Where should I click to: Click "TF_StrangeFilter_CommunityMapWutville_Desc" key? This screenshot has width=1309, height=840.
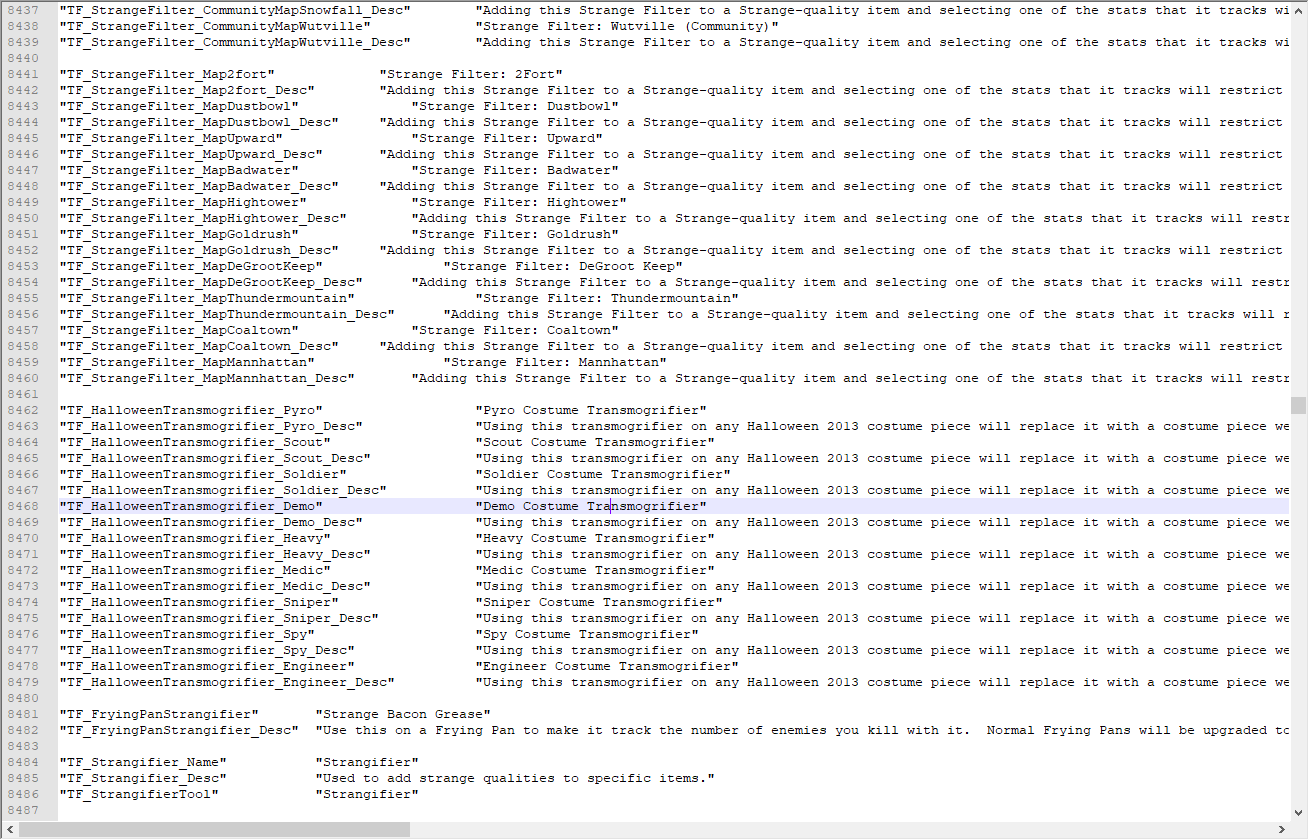[x=235, y=42]
